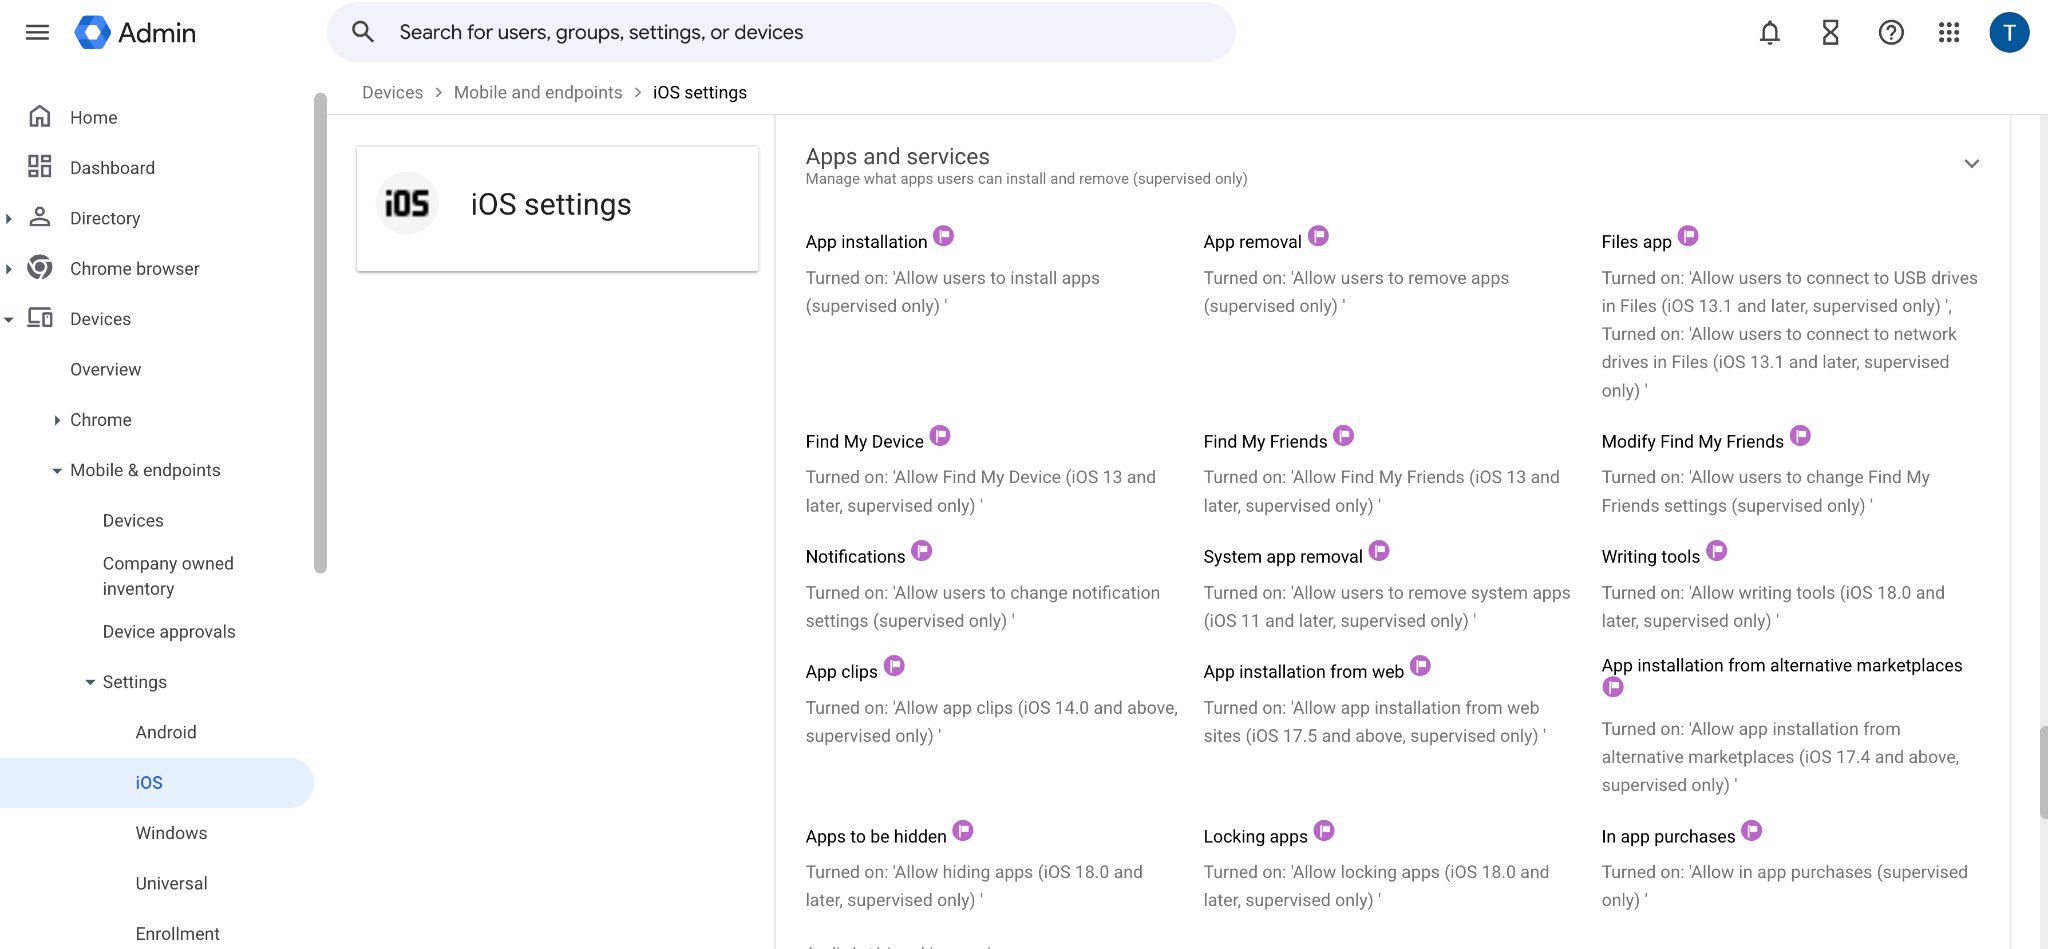This screenshot has width=2048, height=949.
Task: Click the iOS logo icon
Action: [x=407, y=204]
